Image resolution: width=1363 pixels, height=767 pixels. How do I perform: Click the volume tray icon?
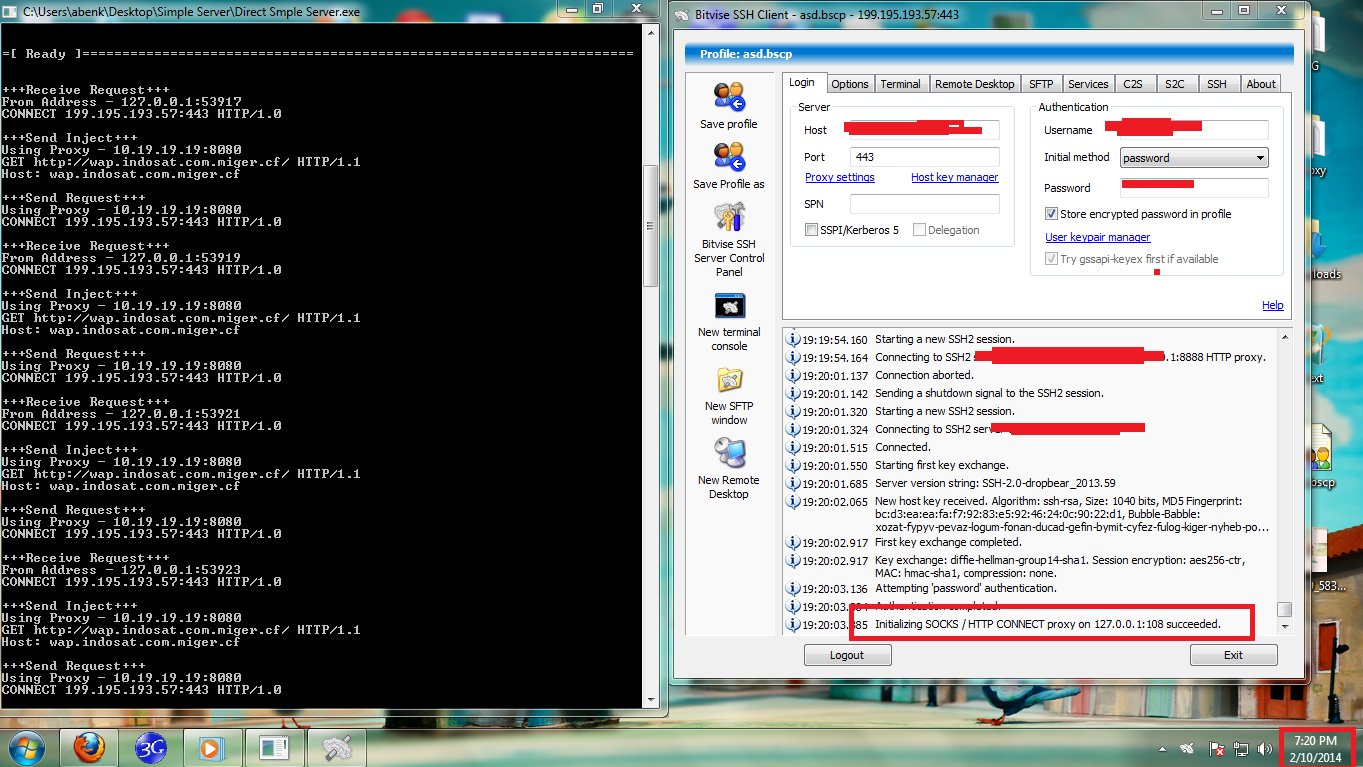(1264, 748)
